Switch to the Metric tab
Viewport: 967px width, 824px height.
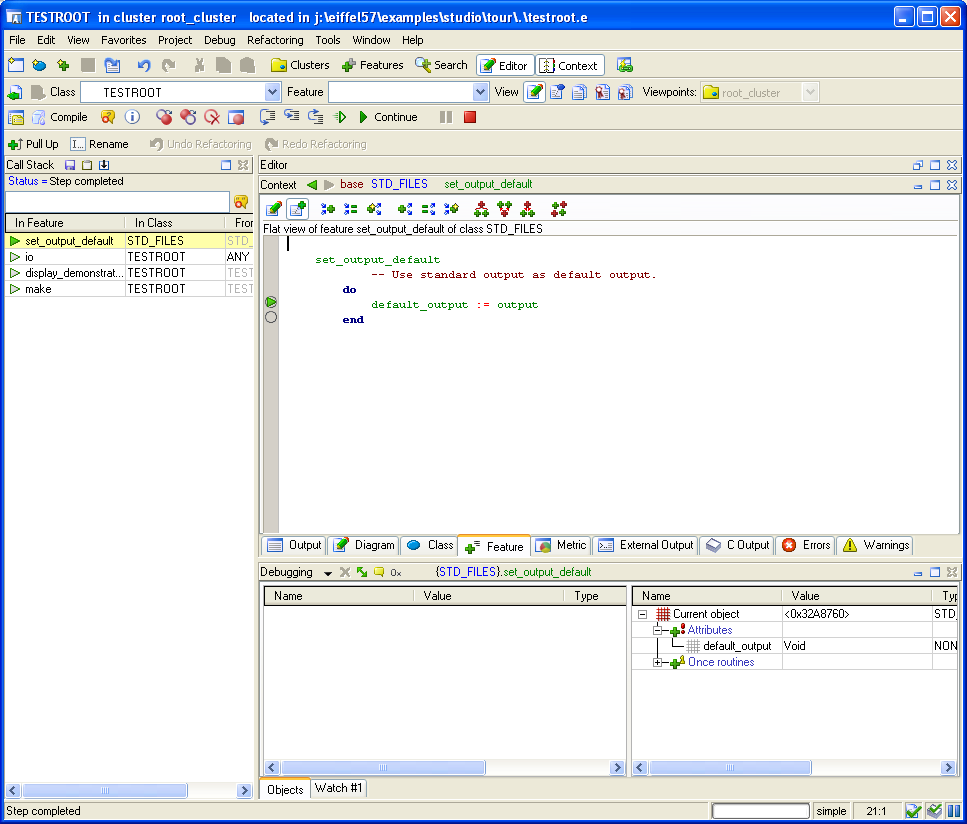click(x=561, y=546)
